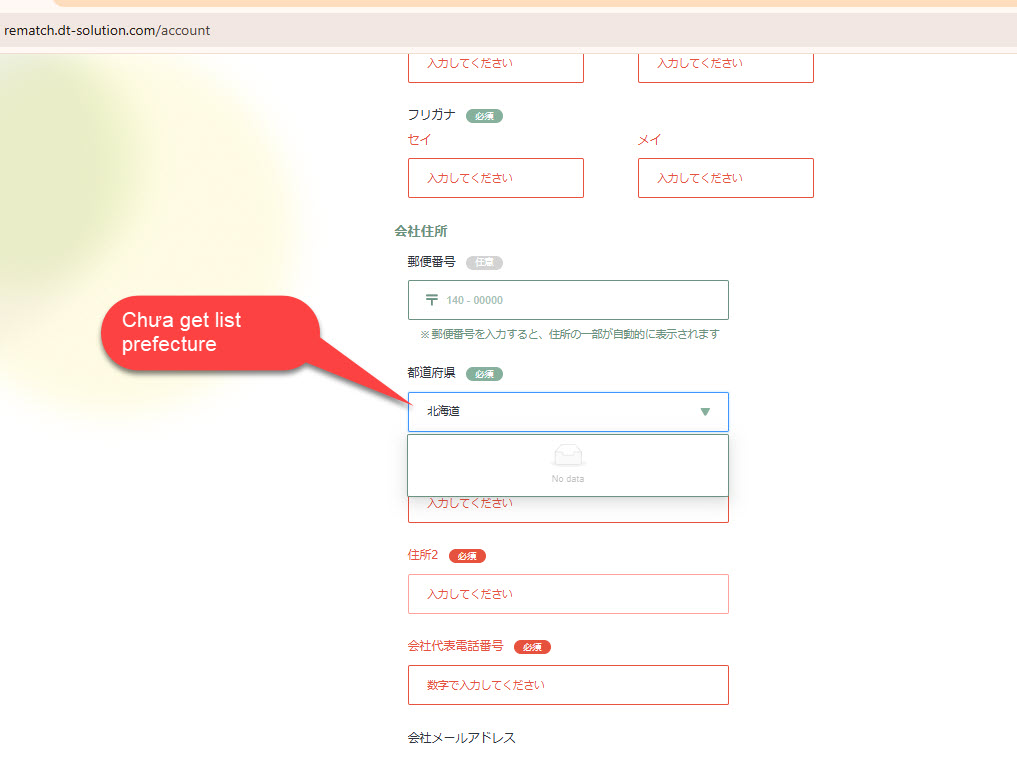Click the 会社代表電話番号 phone number input

pos(568,685)
